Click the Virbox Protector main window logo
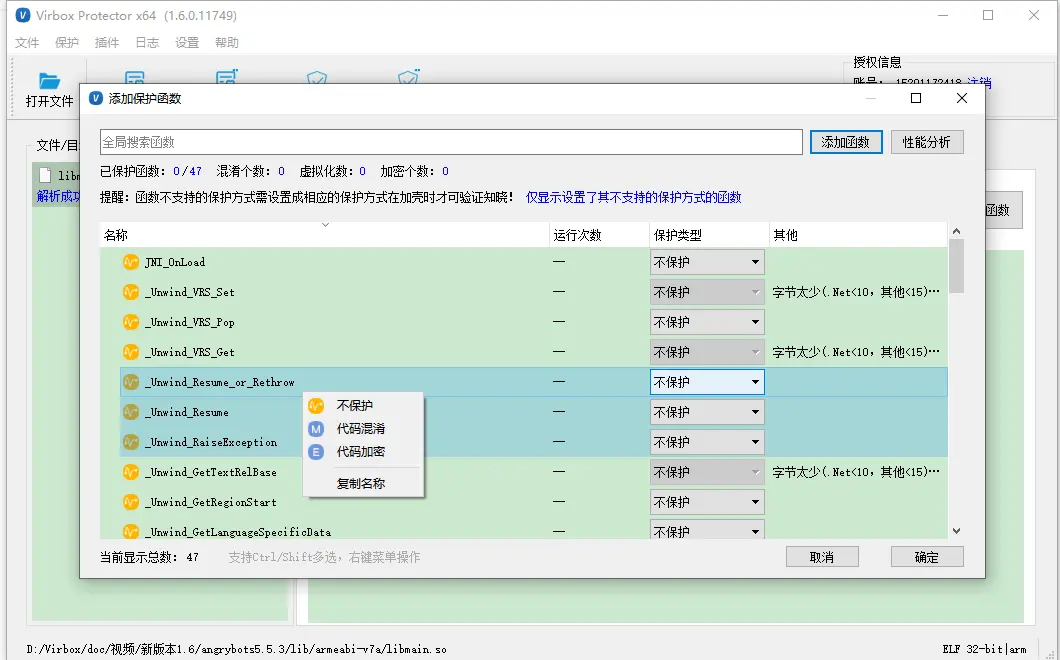Viewport: 1060px width, 660px height. (22, 15)
